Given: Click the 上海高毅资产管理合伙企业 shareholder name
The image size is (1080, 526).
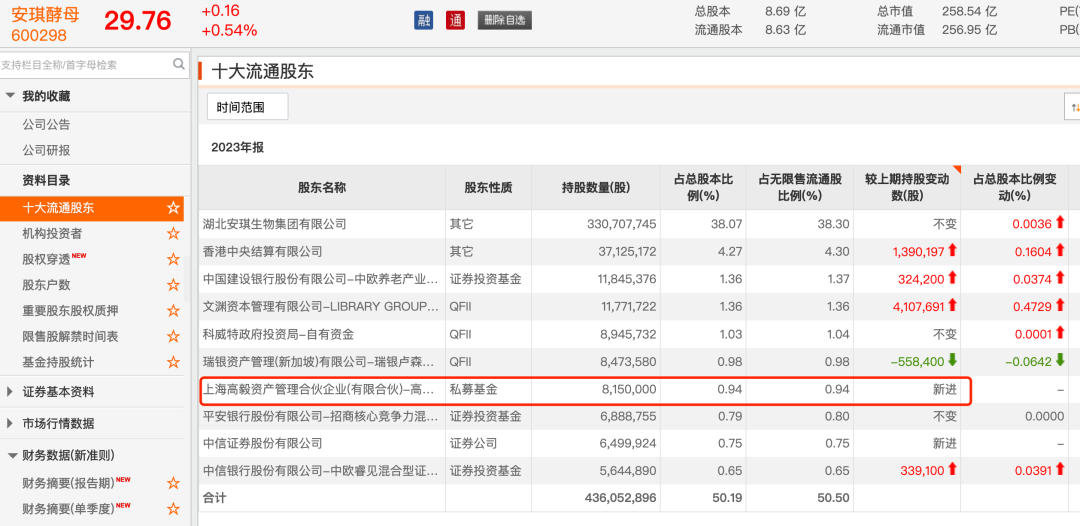Looking at the screenshot, I should (320, 389).
